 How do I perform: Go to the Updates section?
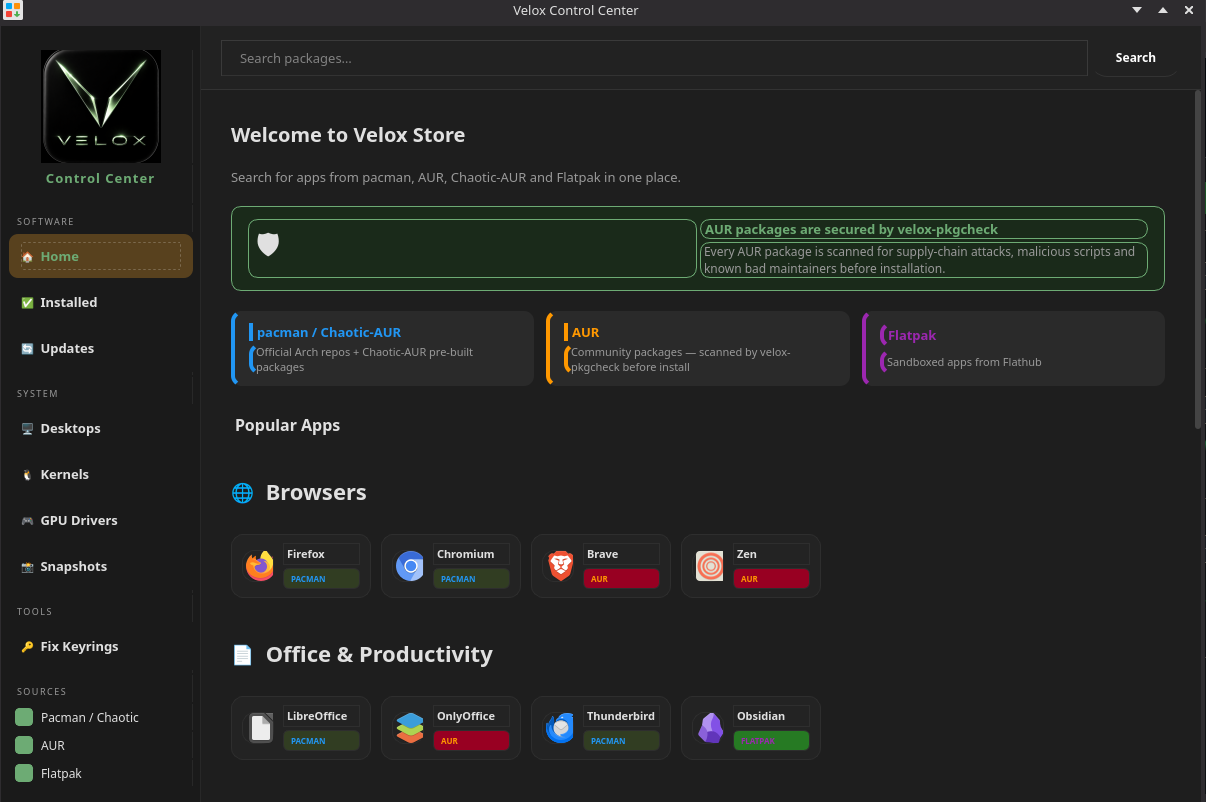click(x=101, y=348)
